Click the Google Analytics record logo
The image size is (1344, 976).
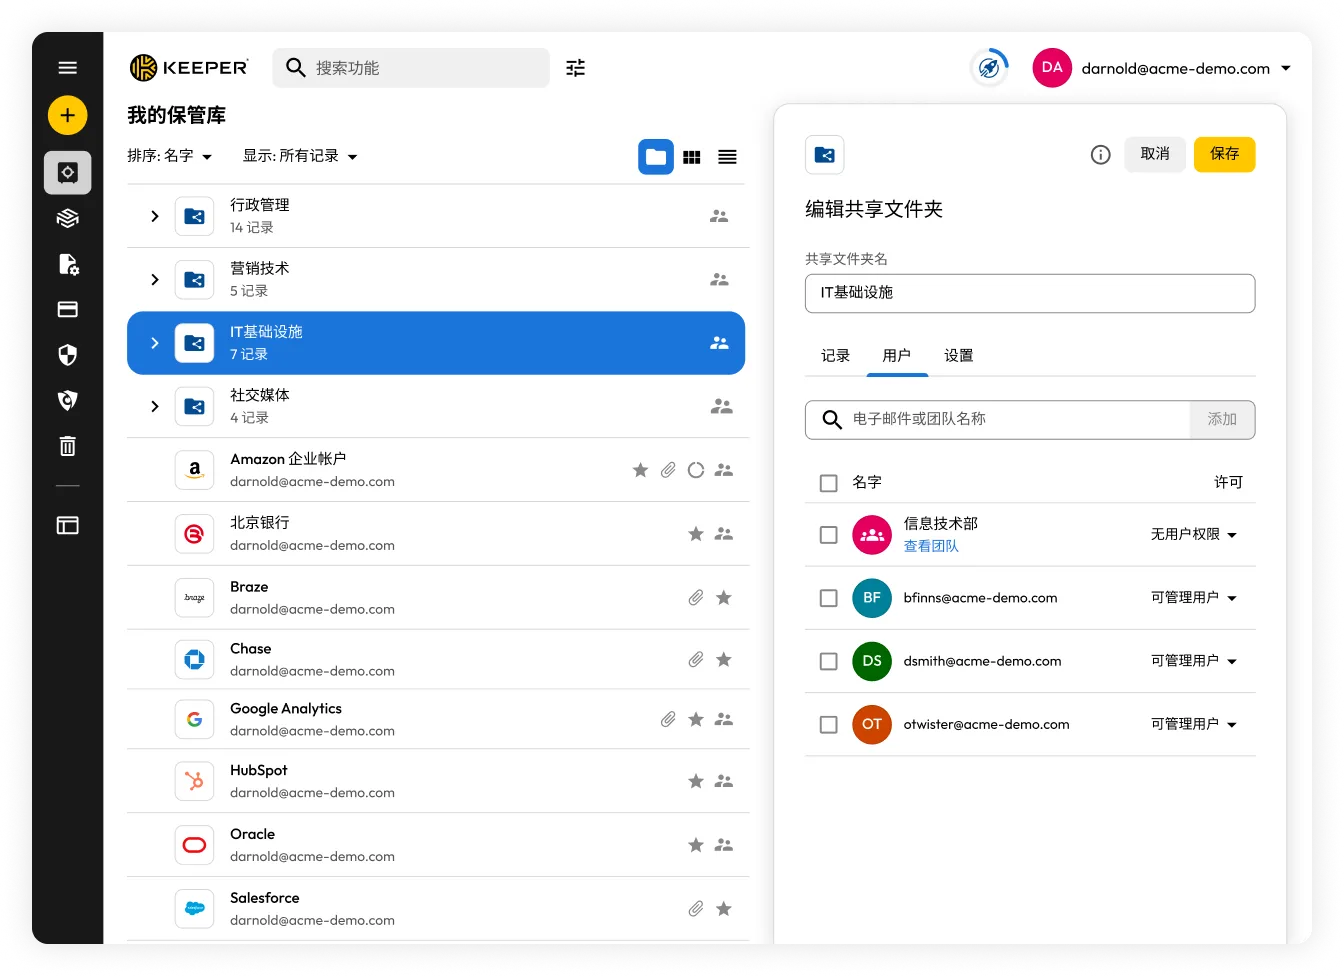[x=195, y=719]
